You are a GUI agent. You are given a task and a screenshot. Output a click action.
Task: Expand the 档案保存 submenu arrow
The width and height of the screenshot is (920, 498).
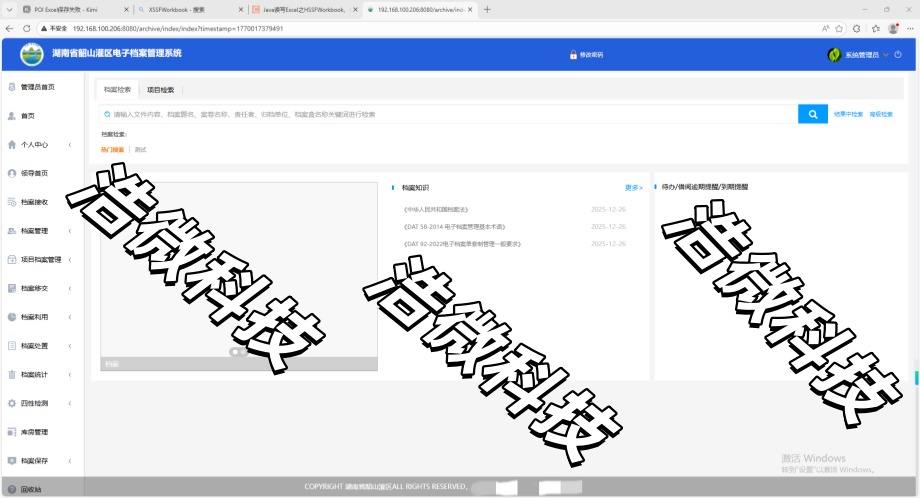(70, 460)
